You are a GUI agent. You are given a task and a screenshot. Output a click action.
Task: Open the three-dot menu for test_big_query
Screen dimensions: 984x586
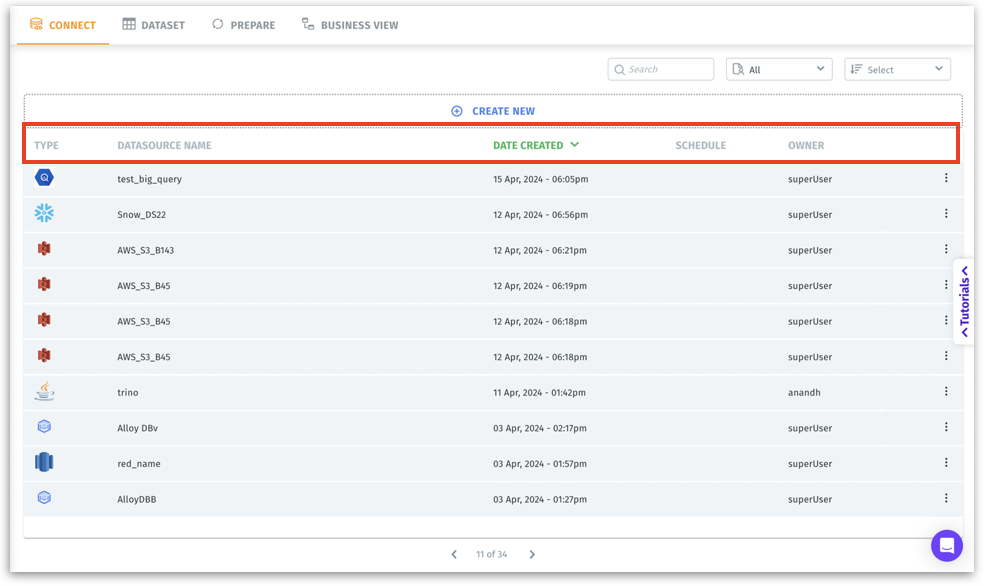click(x=945, y=178)
